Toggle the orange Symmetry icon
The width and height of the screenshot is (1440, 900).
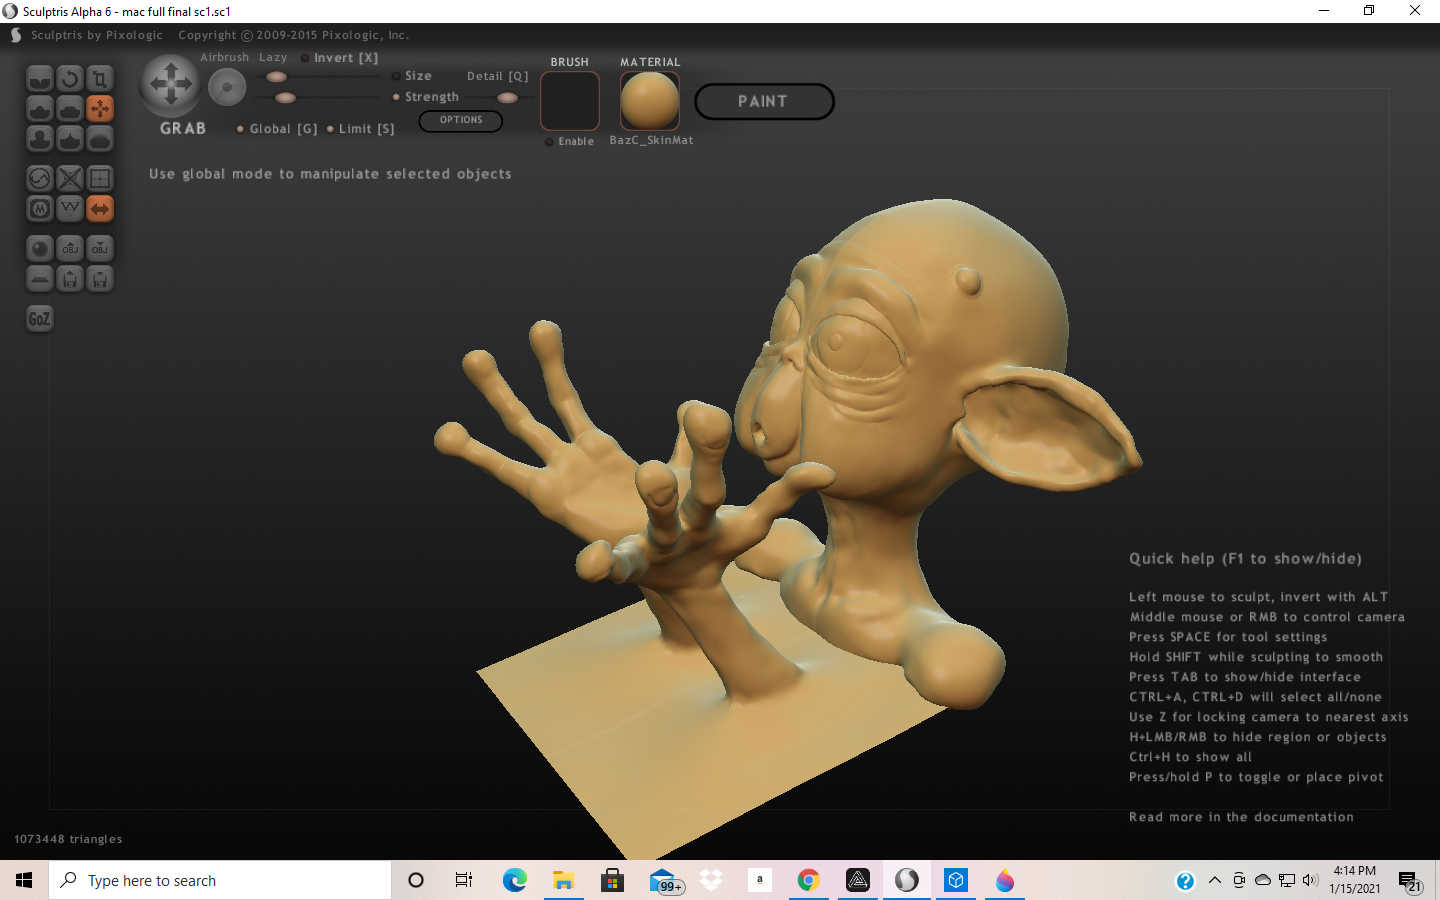100,209
